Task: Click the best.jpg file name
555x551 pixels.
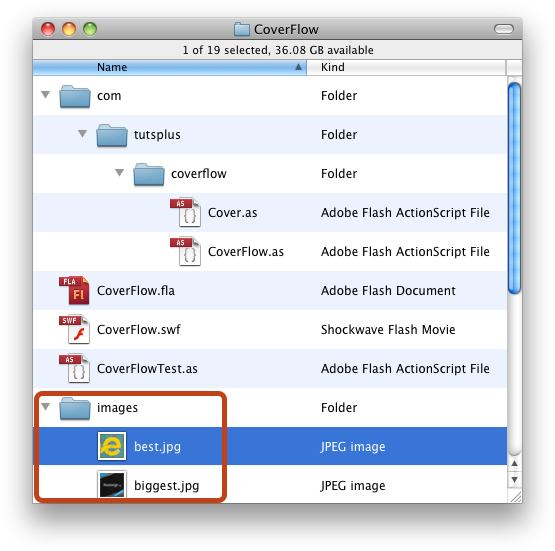Action: 157,447
